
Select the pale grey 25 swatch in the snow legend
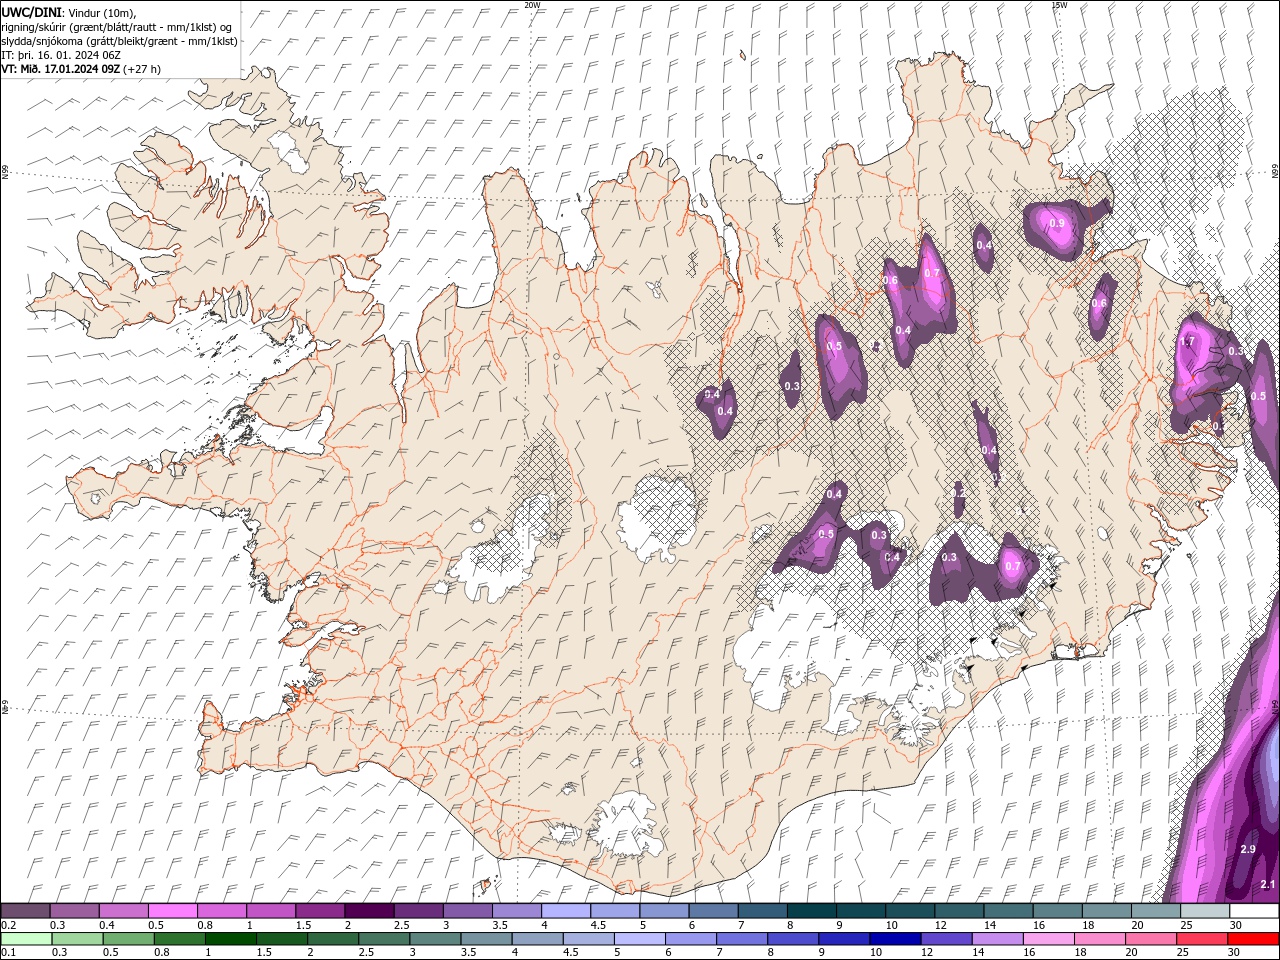[1203, 911]
